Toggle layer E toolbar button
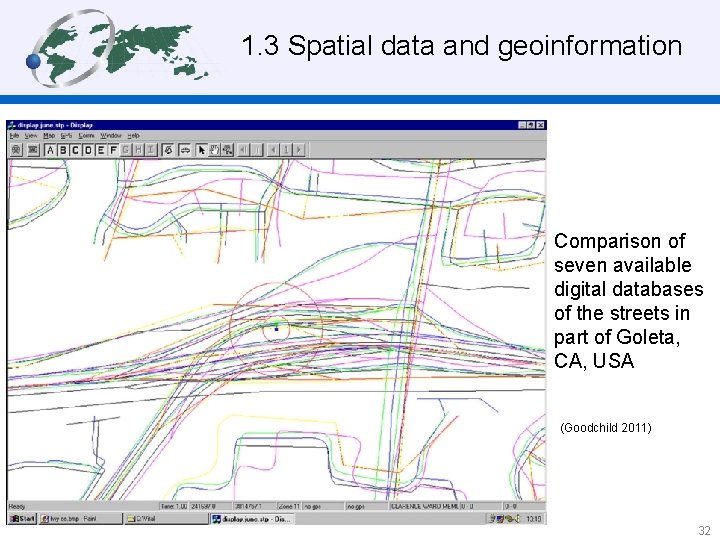 click(x=100, y=150)
